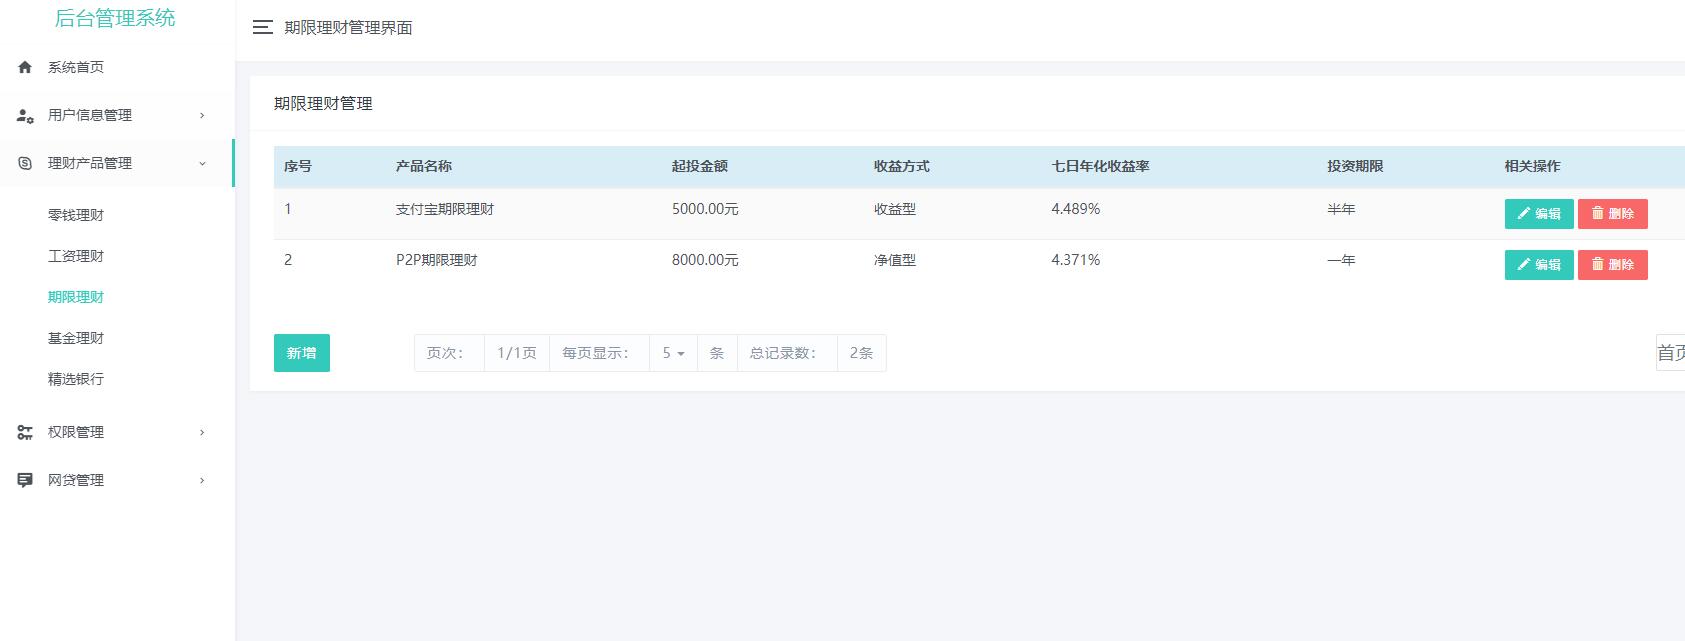Select 期限理财 in the sidebar
The height and width of the screenshot is (641, 1685).
click(76, 297)
